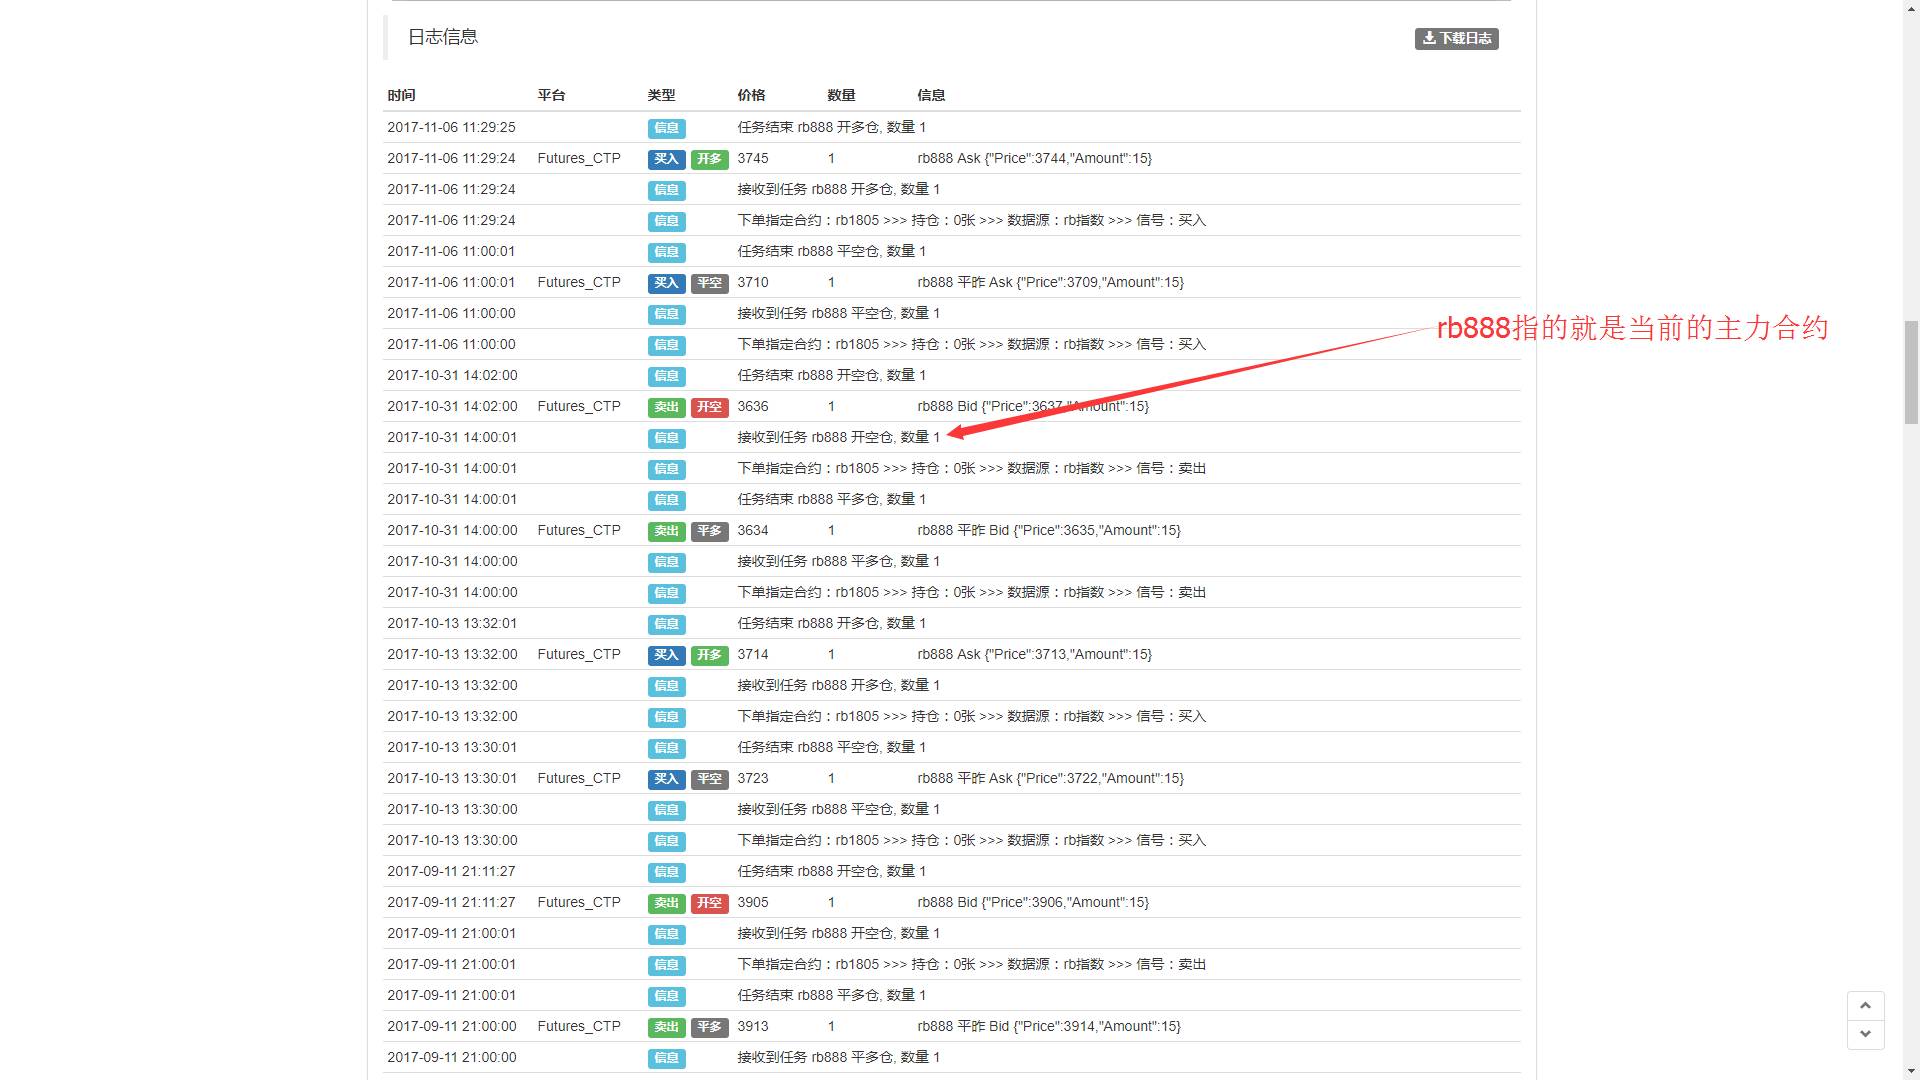Click the 下载日志 download button

click(1456, 38)
